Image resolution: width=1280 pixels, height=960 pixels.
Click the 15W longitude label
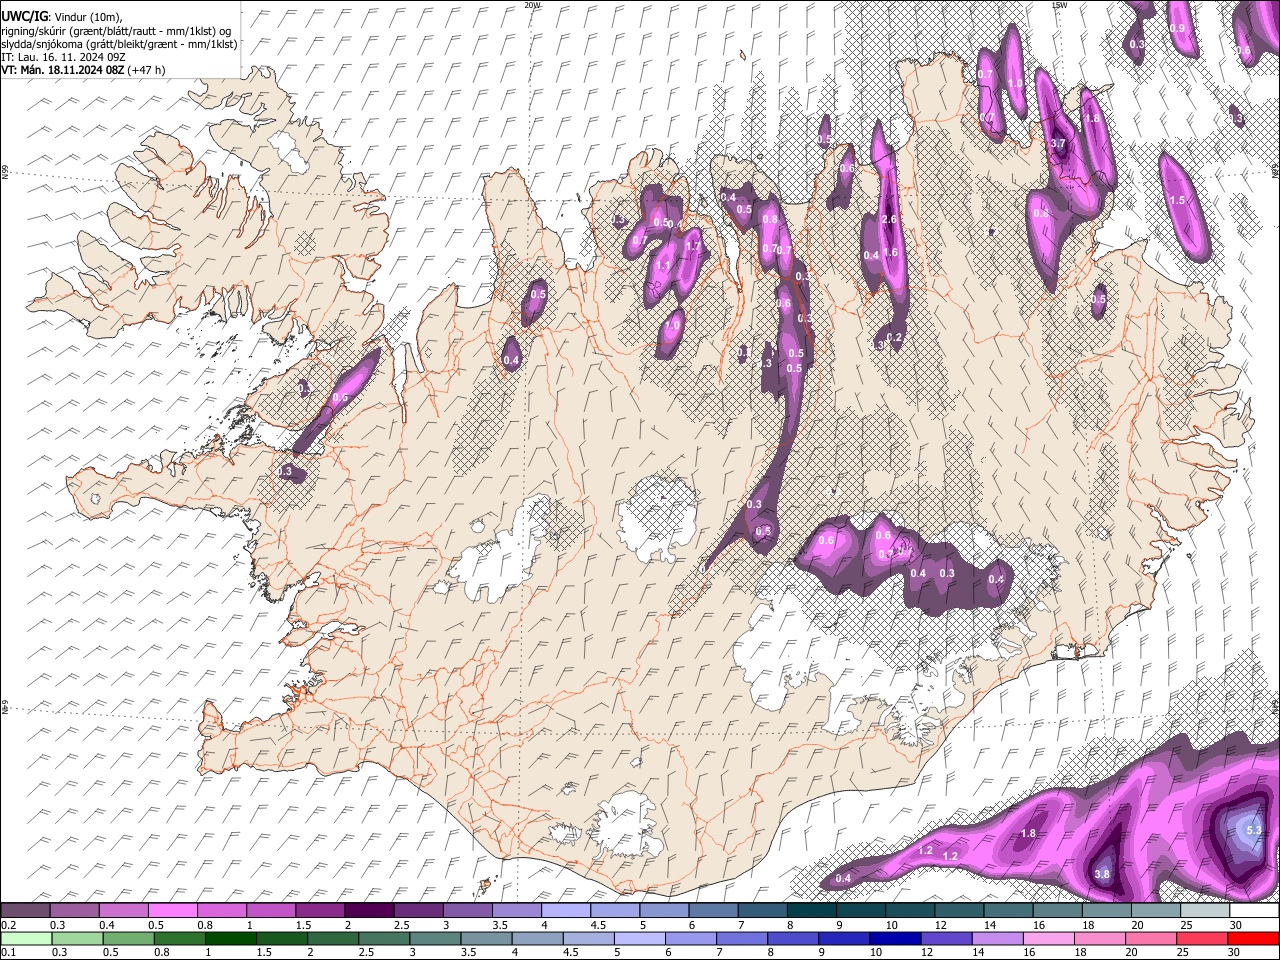(1059, 5)
